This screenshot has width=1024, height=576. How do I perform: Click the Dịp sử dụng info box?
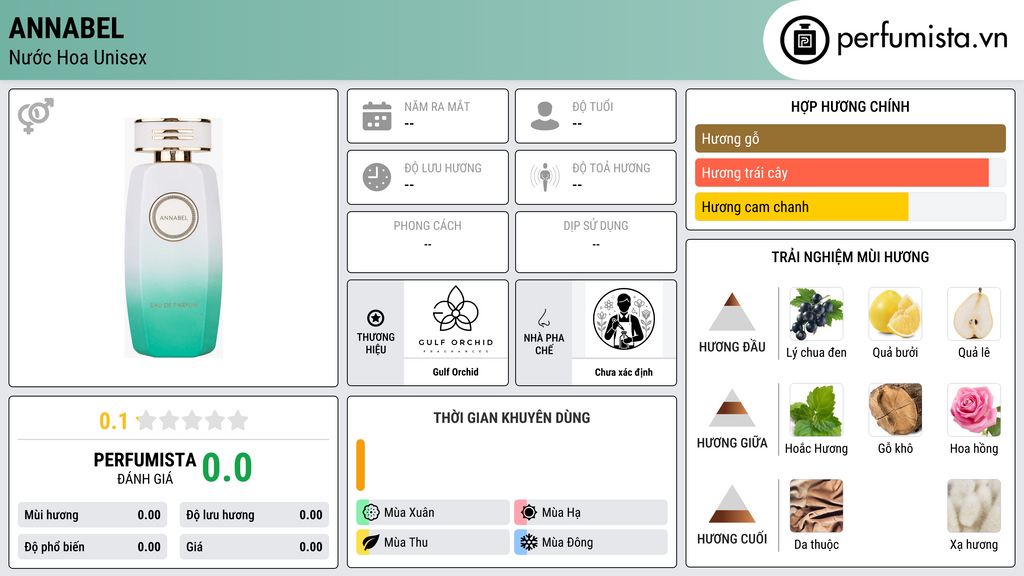coord(596,242)
